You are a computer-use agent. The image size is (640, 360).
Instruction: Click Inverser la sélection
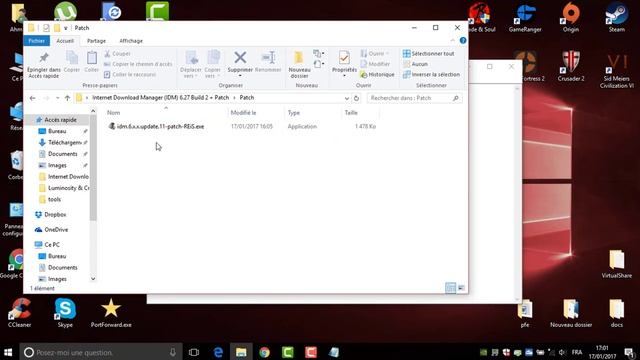[431, 75]
